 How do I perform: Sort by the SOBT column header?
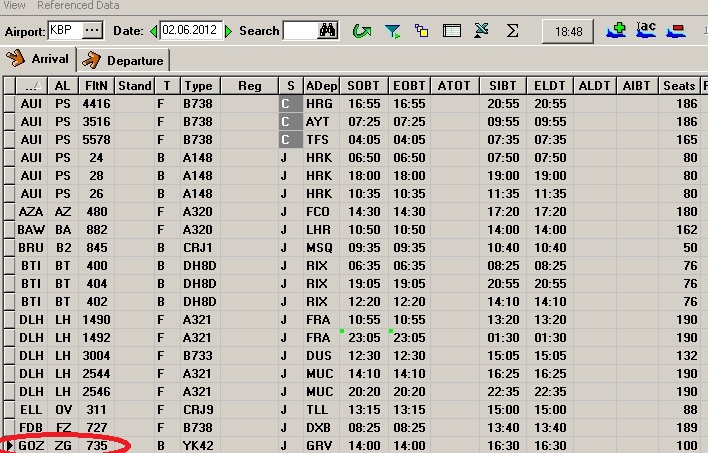(x=362, y=86)
